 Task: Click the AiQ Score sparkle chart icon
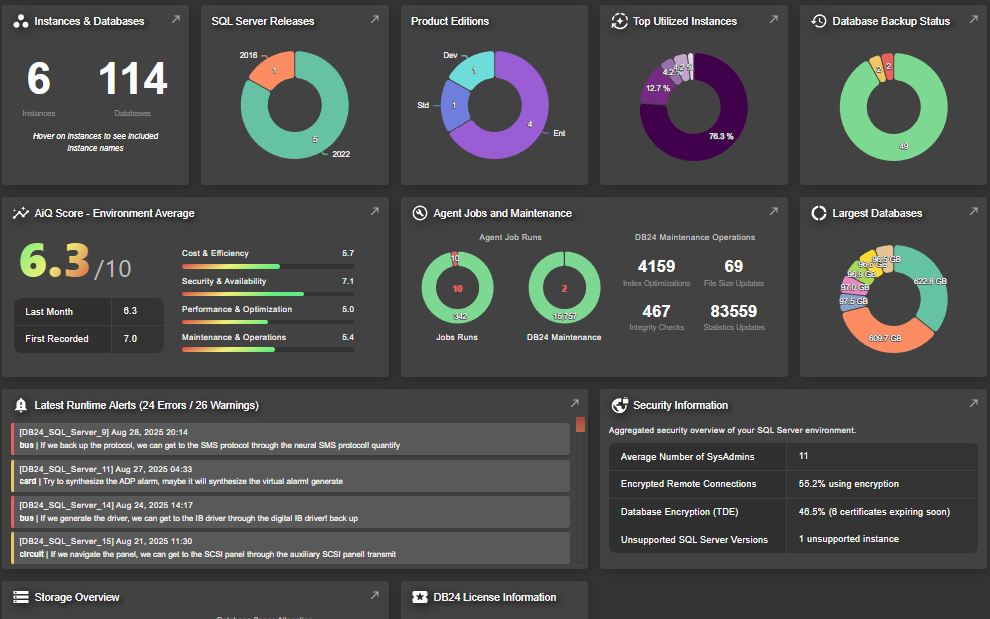[21, 213]
